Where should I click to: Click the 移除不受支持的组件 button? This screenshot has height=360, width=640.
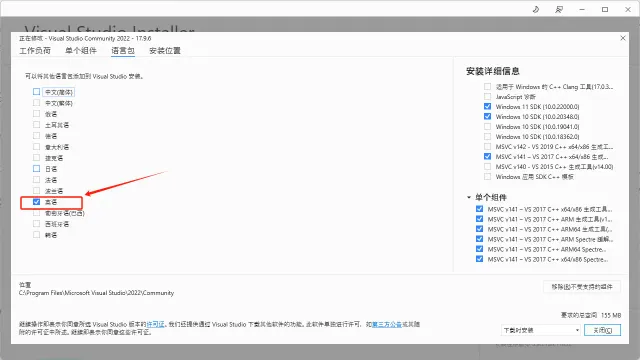pos(582,287)
